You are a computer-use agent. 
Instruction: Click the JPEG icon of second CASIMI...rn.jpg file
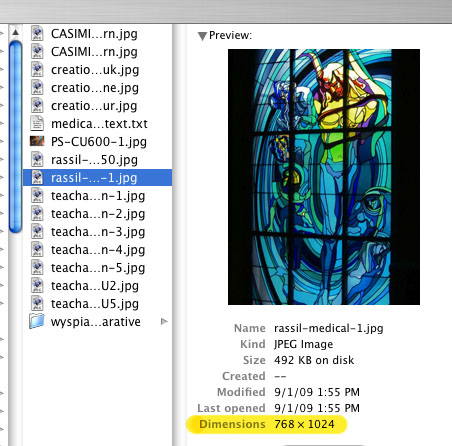tap(37, 52)
